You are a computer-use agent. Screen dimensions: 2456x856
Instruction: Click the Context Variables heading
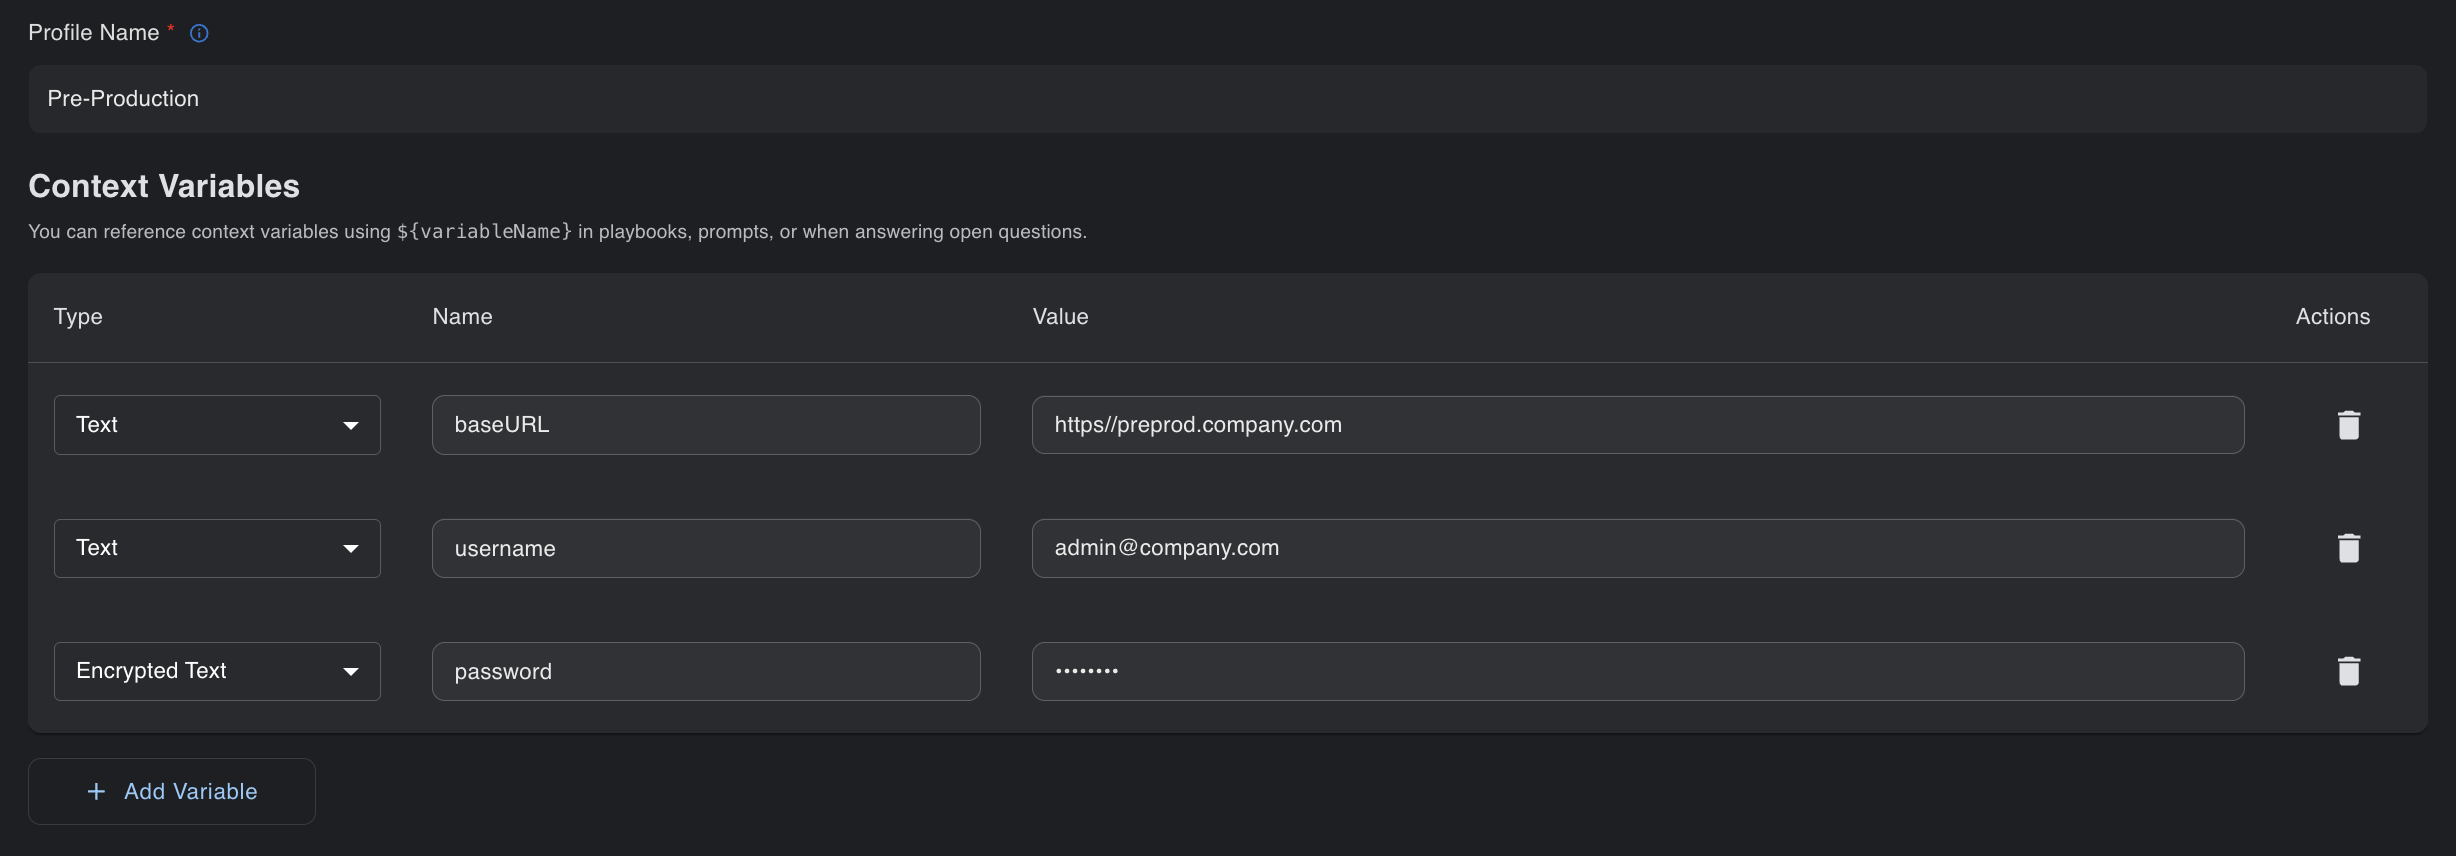click(164, 186)
